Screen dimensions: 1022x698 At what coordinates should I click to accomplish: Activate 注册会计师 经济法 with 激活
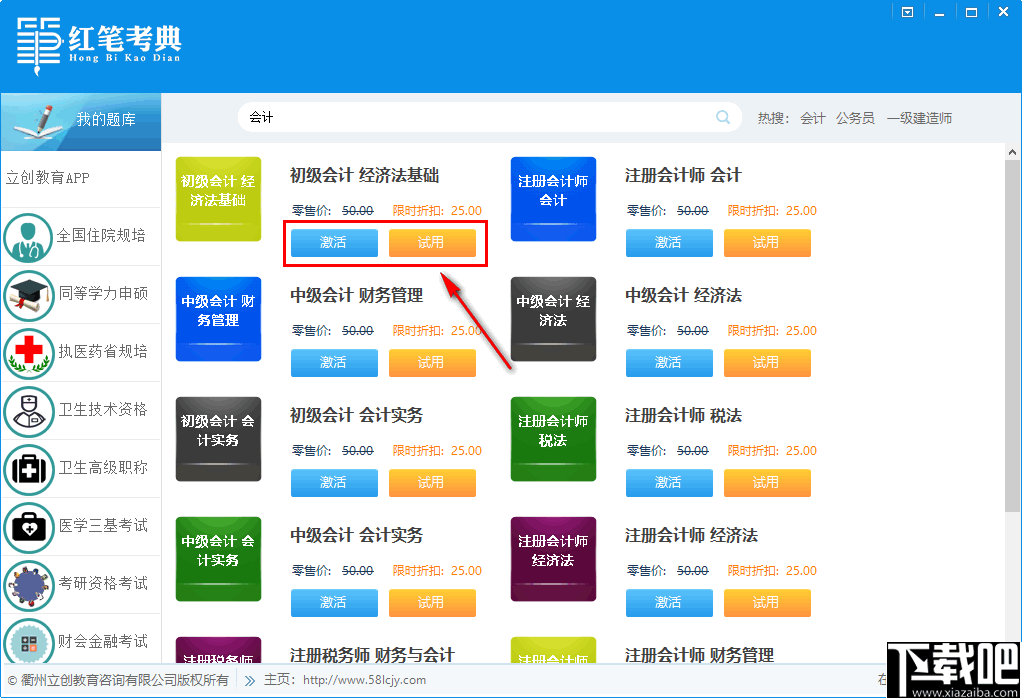[669, 602]
